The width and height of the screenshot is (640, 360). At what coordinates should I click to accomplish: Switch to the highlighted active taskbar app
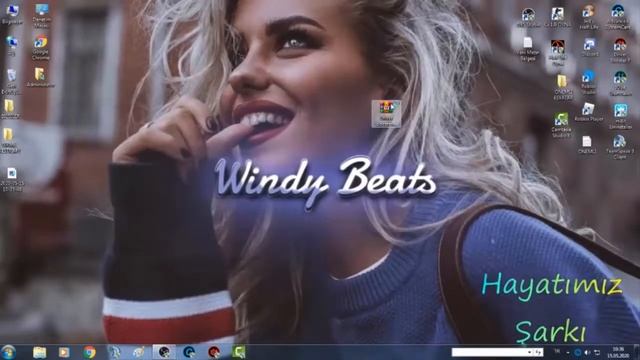pyautogui.click(x=164, y=352)
